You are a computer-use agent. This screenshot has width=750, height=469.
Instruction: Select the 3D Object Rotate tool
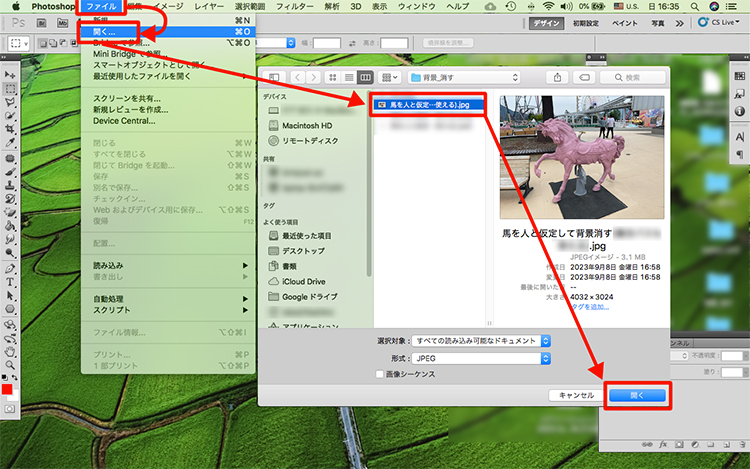[10, 325]
